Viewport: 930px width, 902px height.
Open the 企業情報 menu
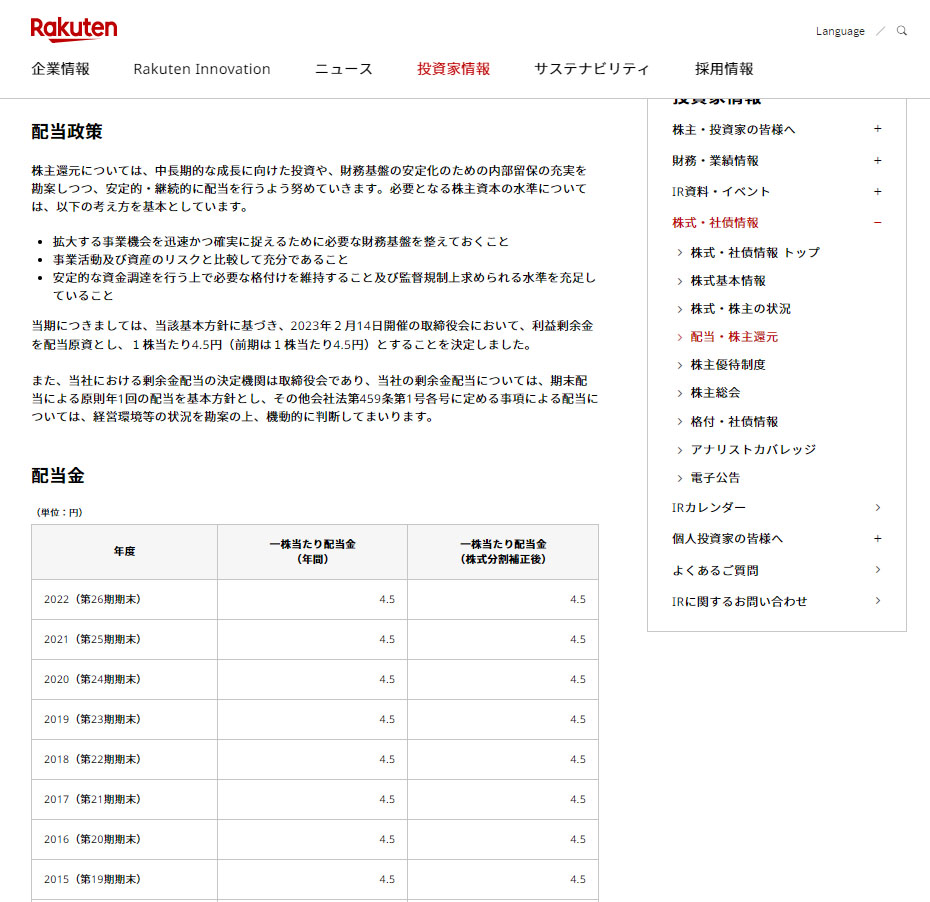(60, 69)
